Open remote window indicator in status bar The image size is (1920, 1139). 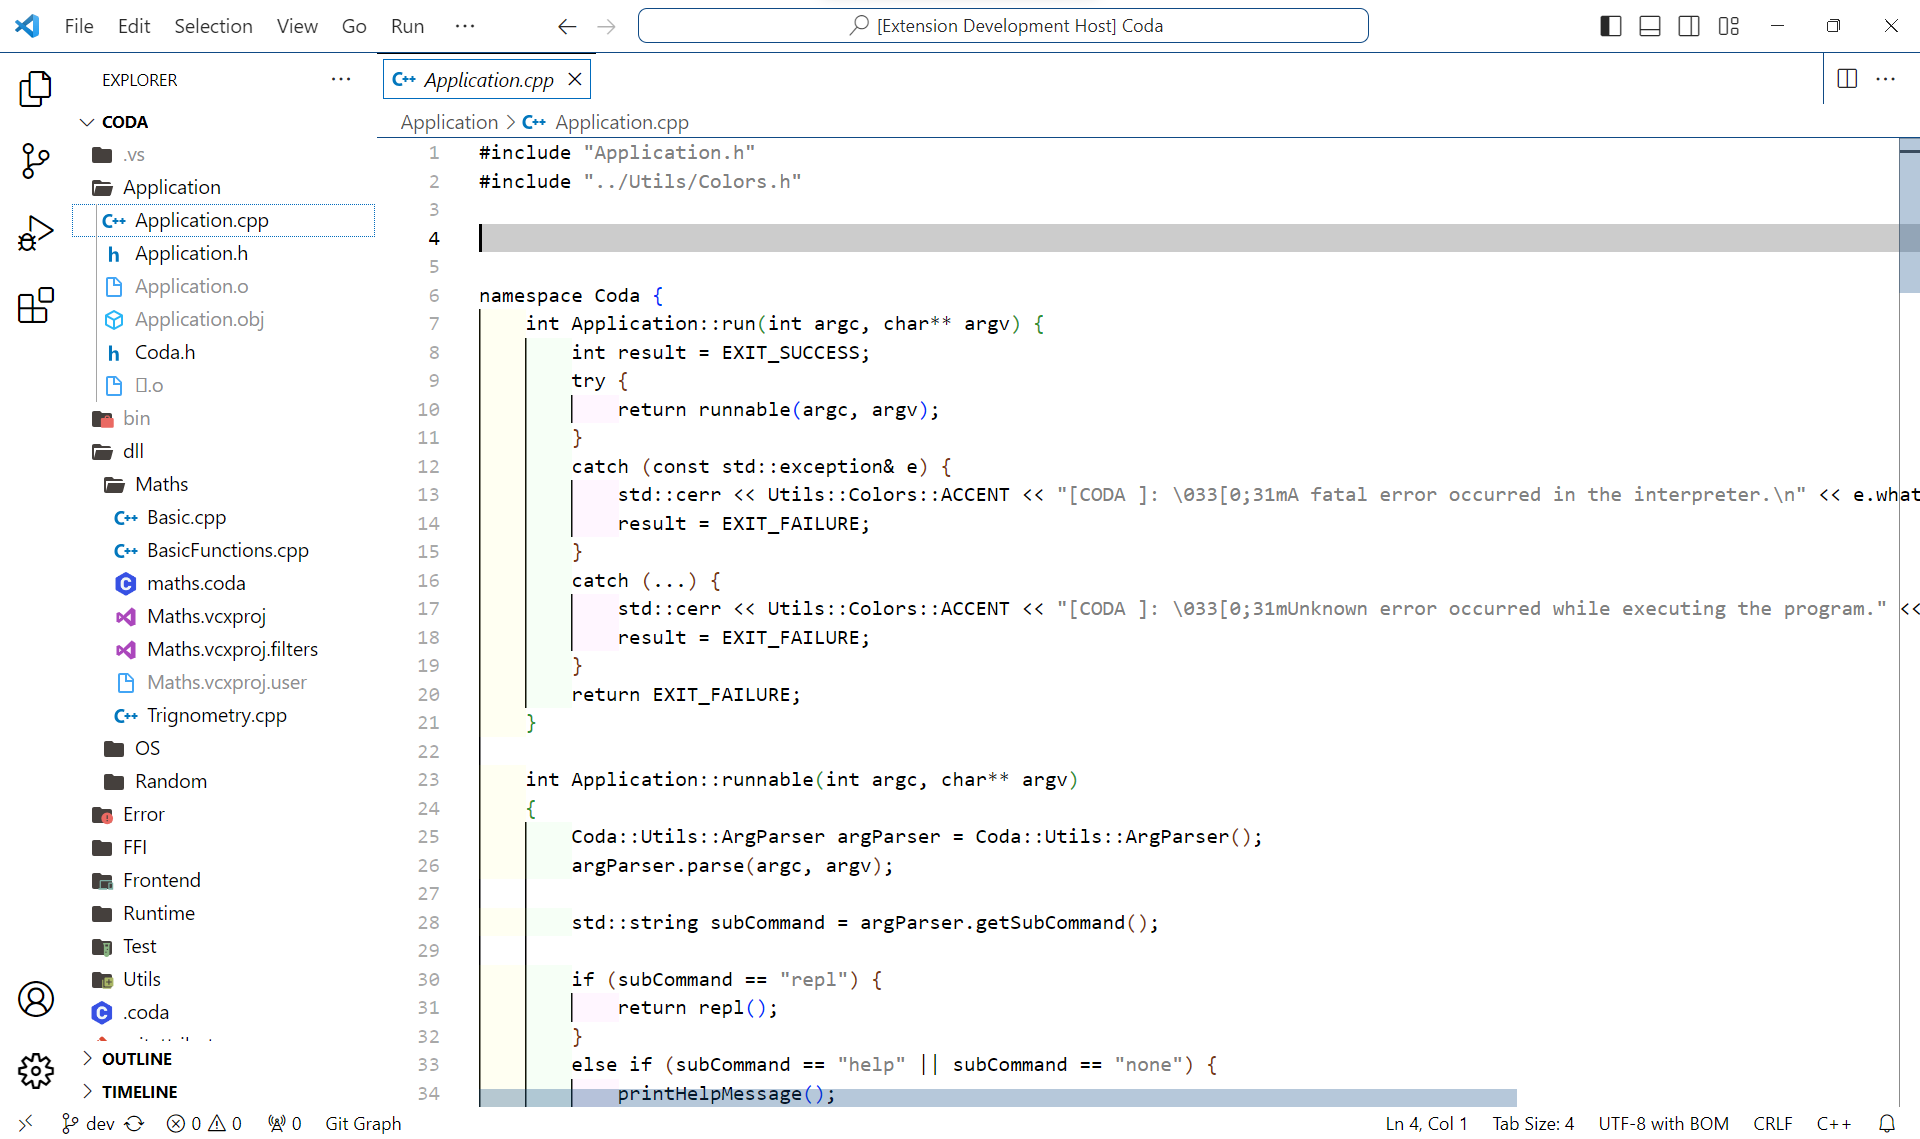coord(26,1124)
